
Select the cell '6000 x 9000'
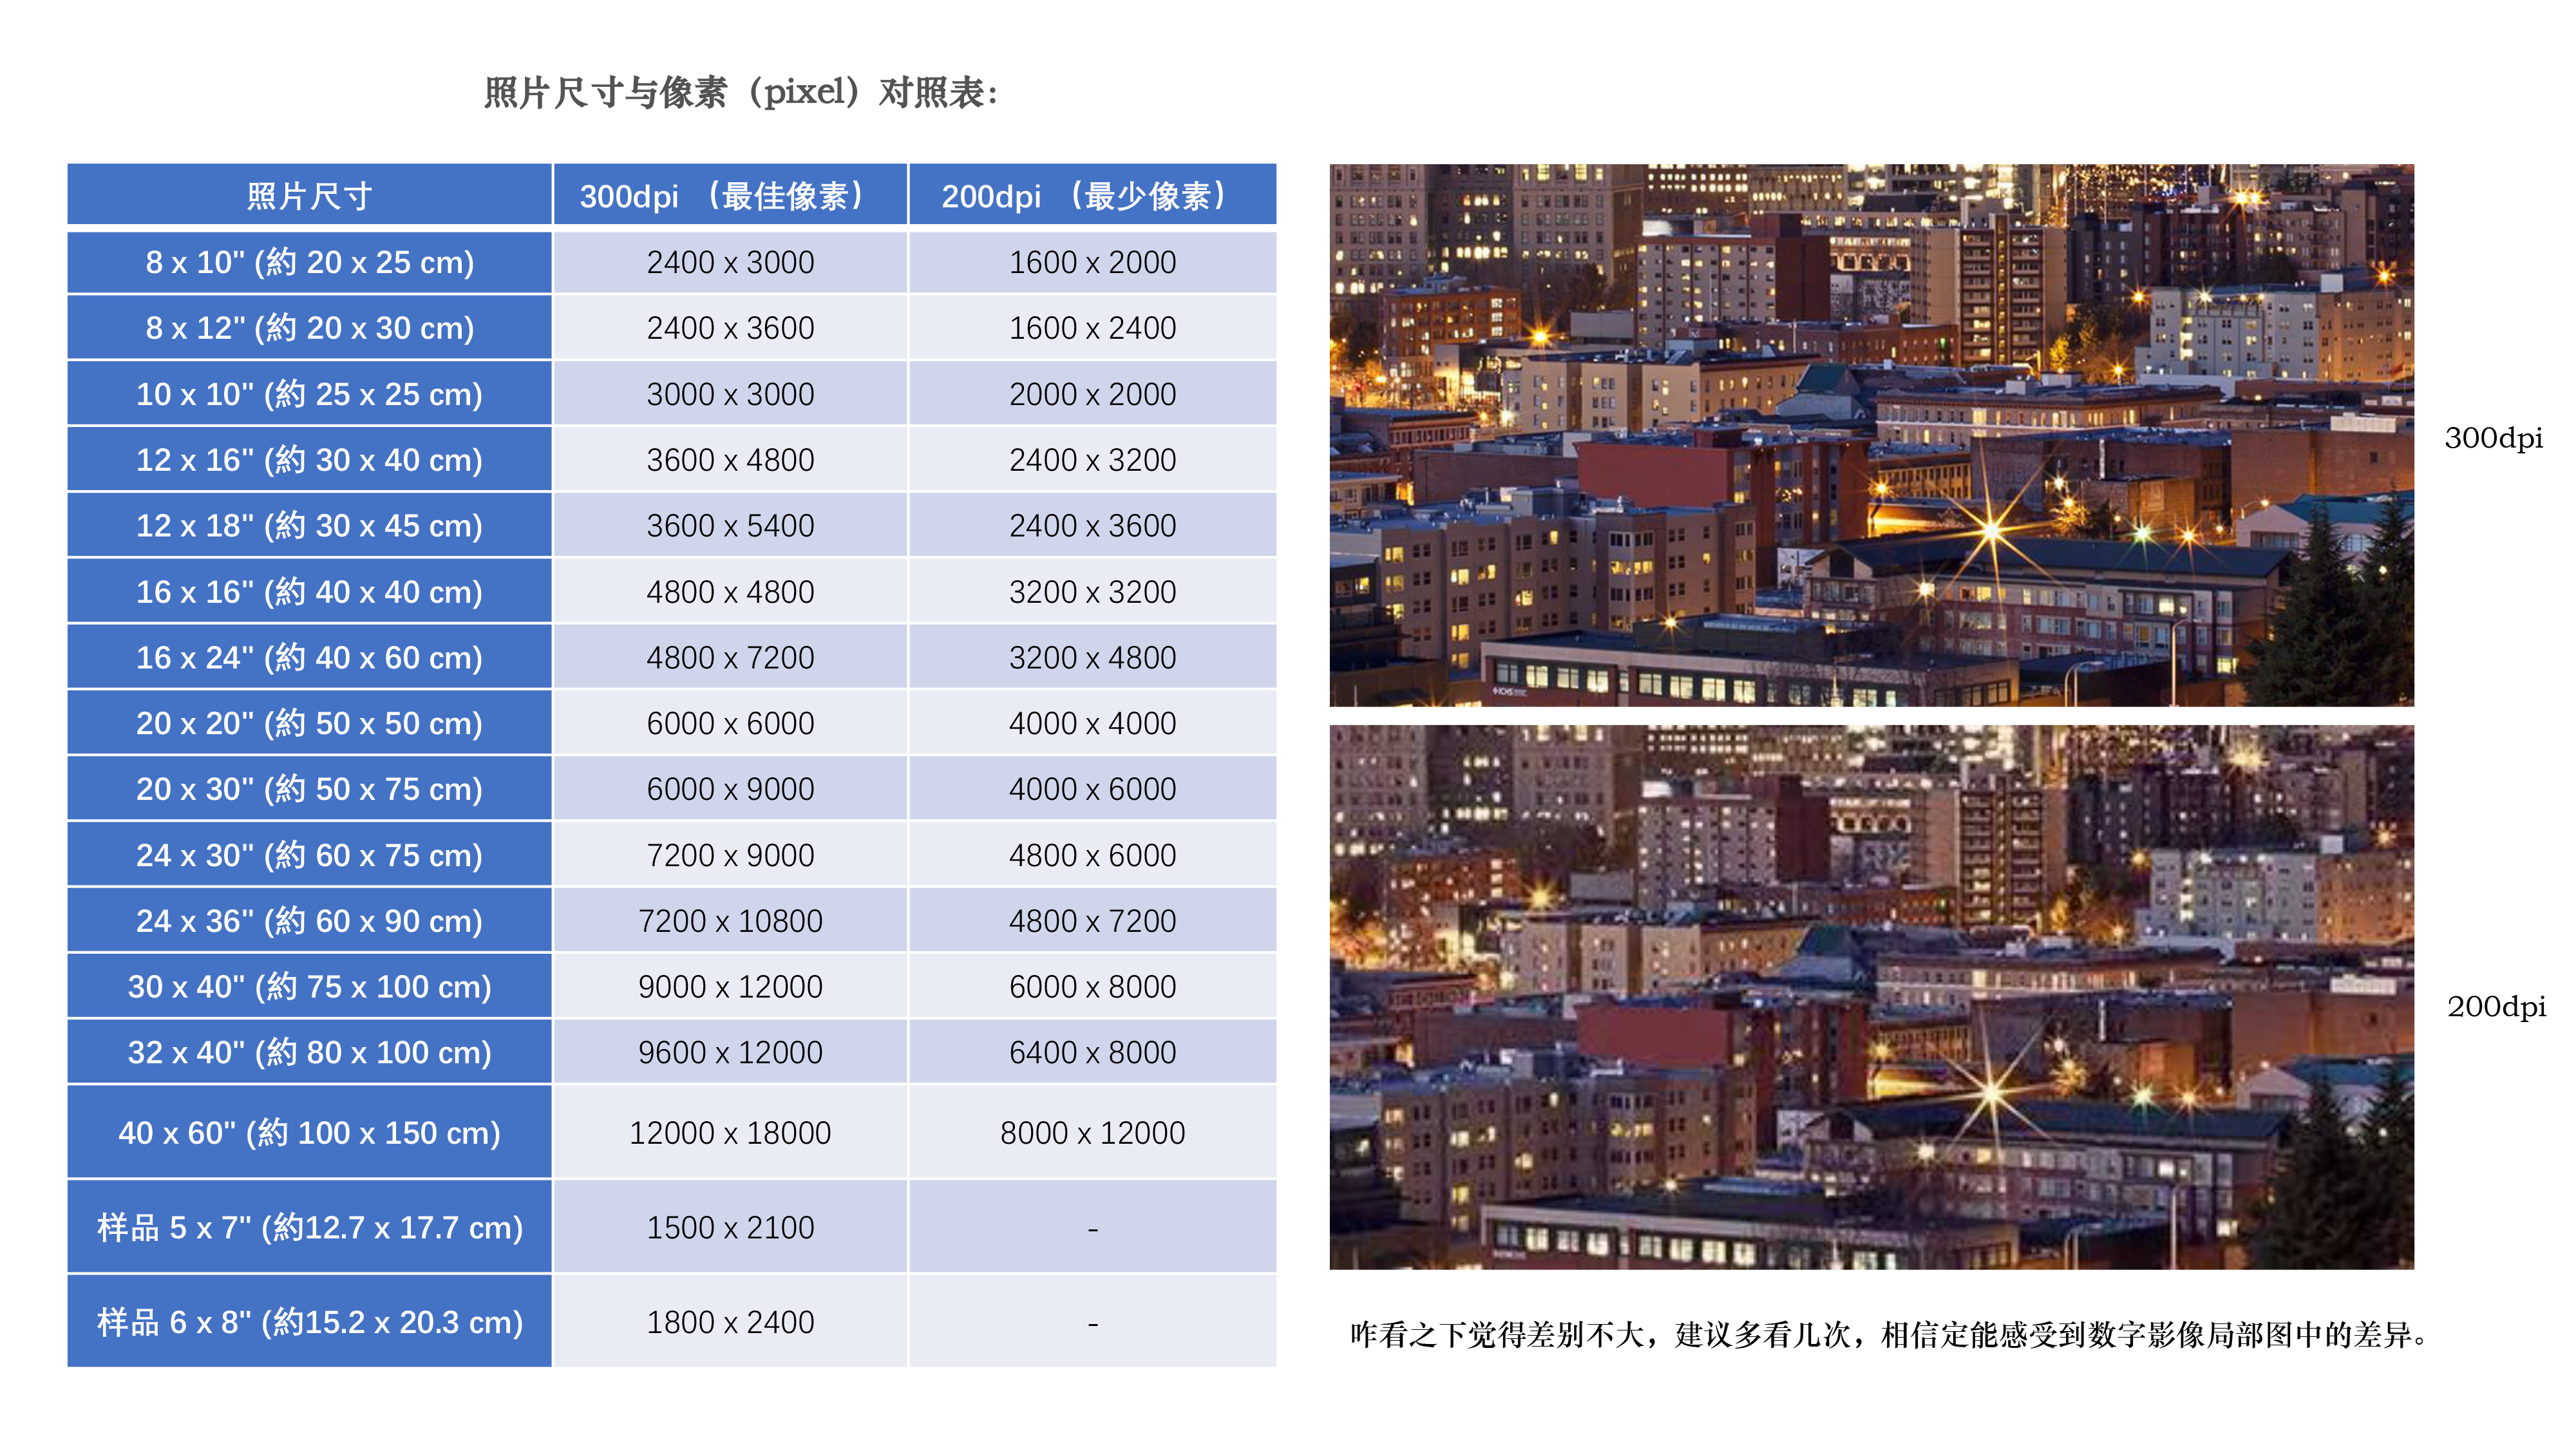coord(730,789)
